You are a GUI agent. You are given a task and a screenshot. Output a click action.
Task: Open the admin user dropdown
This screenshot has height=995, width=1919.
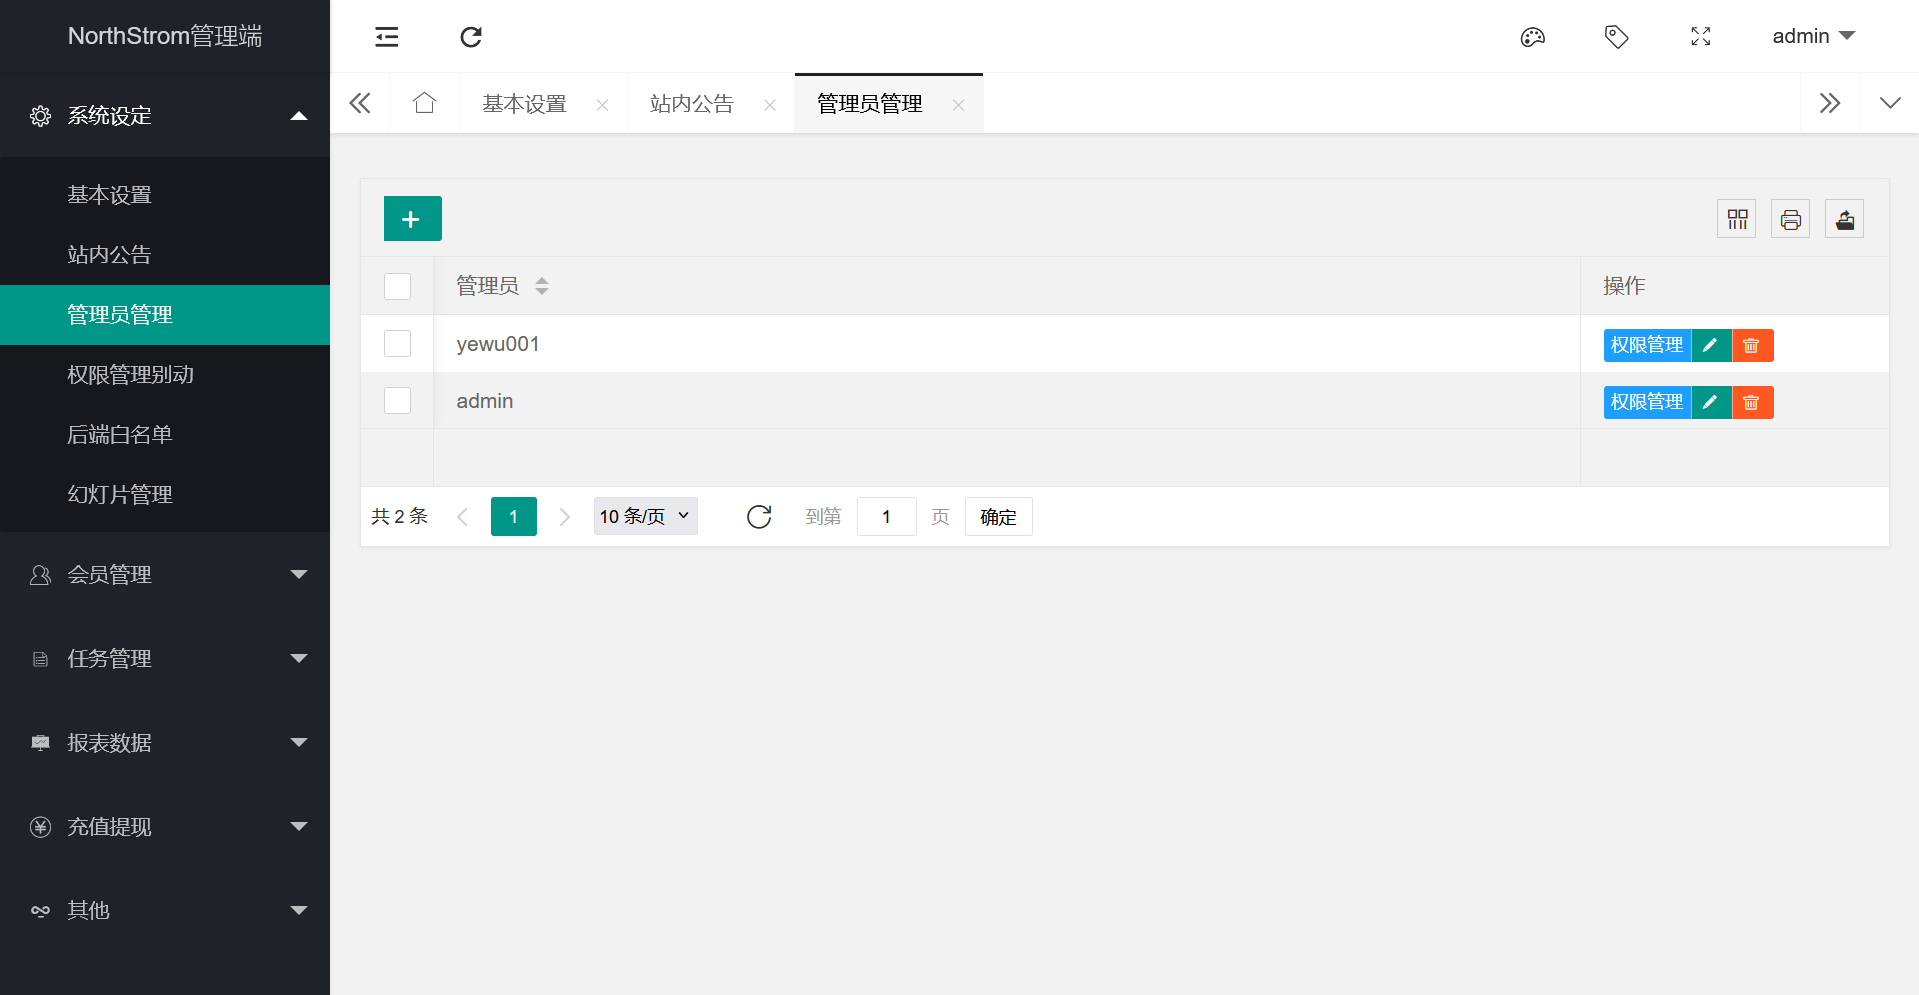pyautogui.click(x=1812, y=37)
